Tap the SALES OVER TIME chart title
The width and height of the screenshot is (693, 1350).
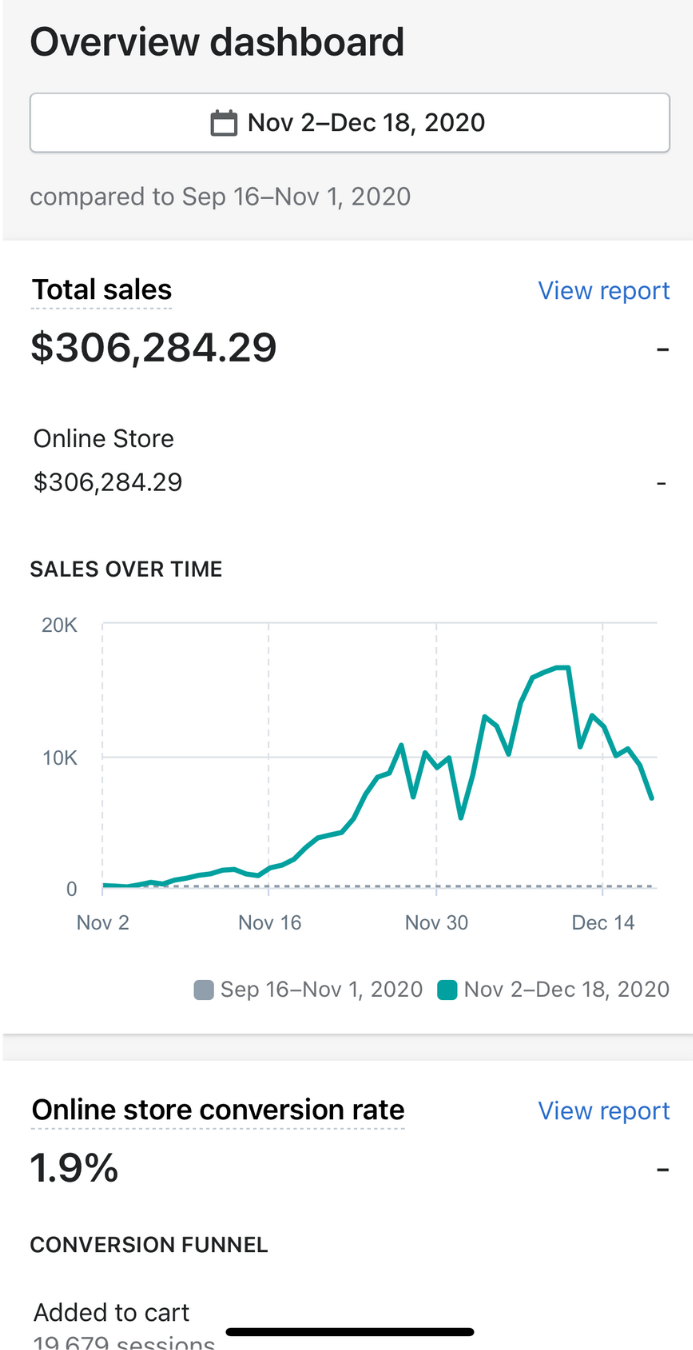pos(126,569)
